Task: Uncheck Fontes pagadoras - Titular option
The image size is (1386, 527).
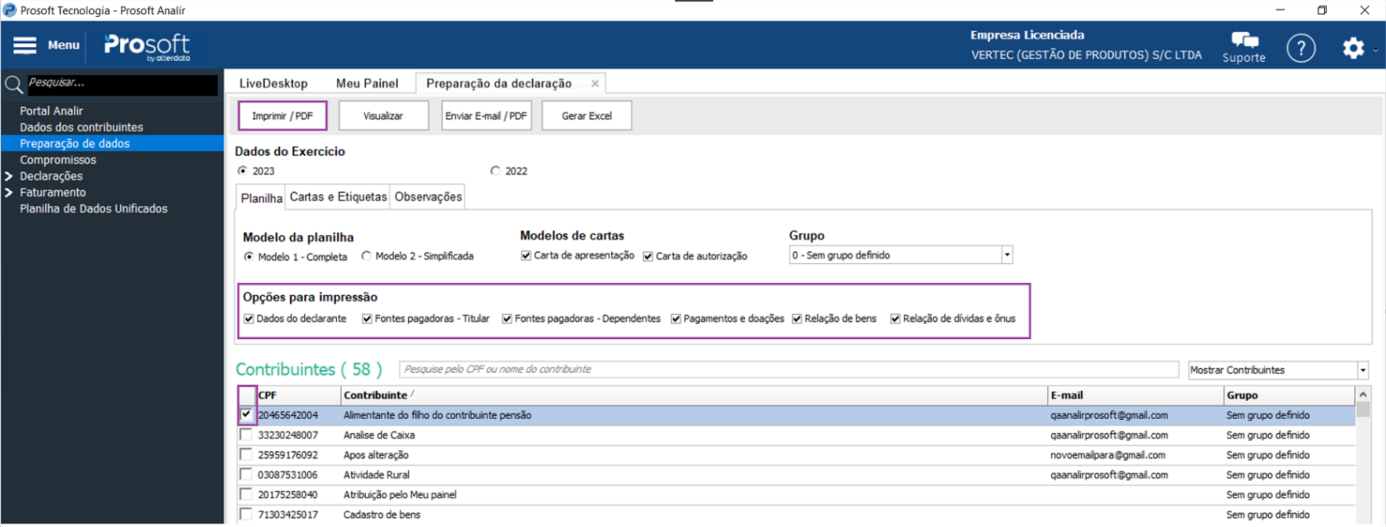Action: 368,319
